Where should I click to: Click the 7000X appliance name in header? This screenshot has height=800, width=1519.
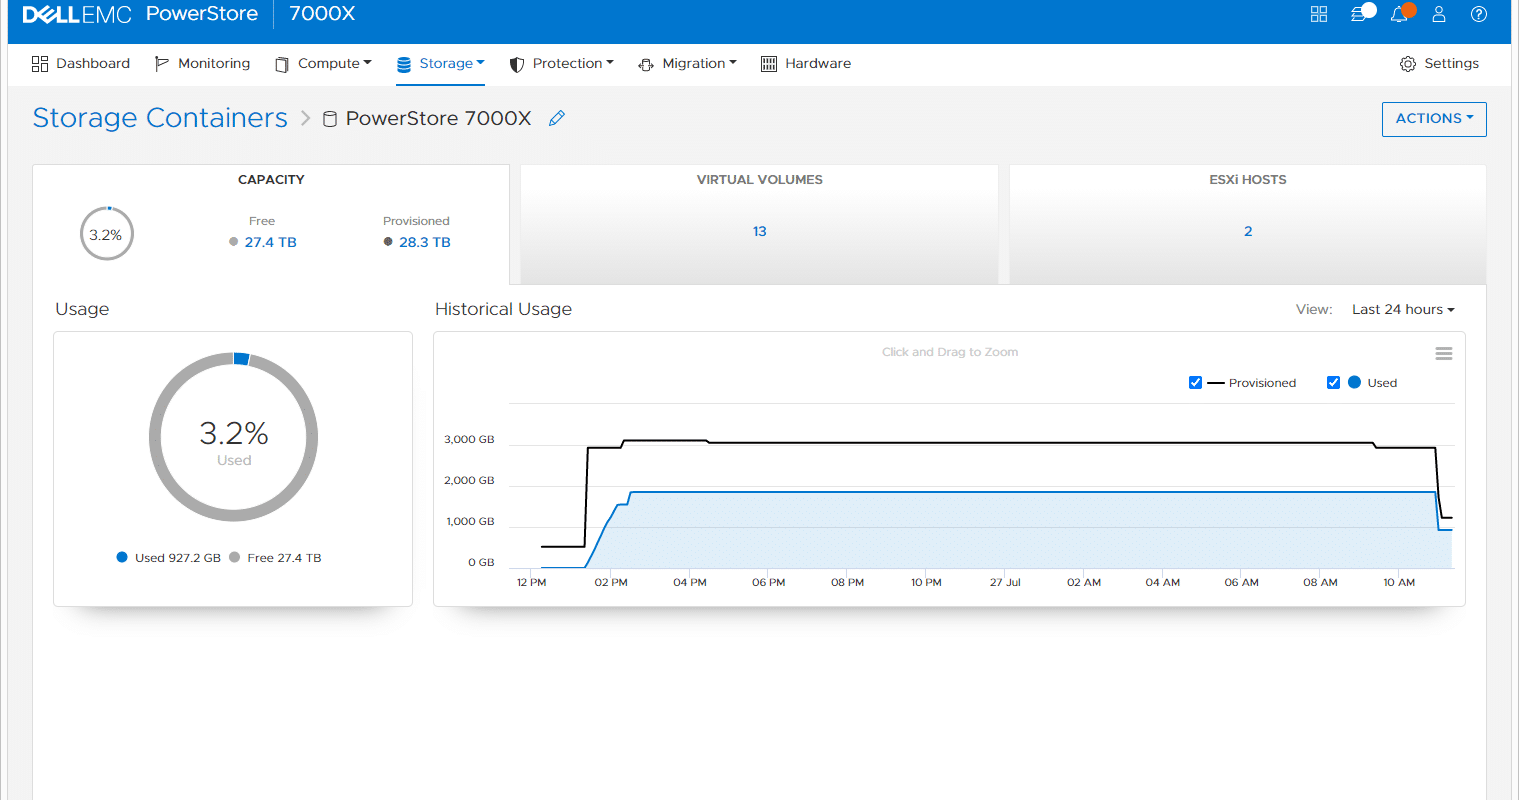pos(322,14)
